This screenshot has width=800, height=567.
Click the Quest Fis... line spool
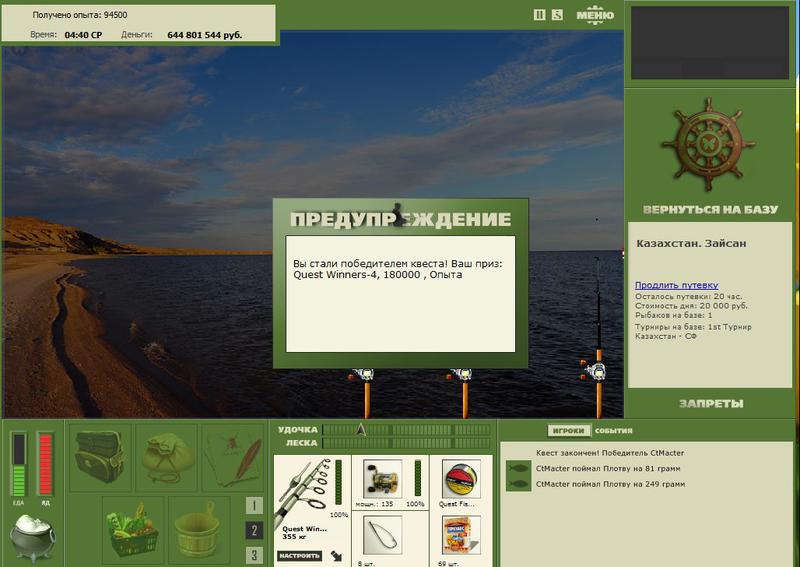[x=461, y=479]
